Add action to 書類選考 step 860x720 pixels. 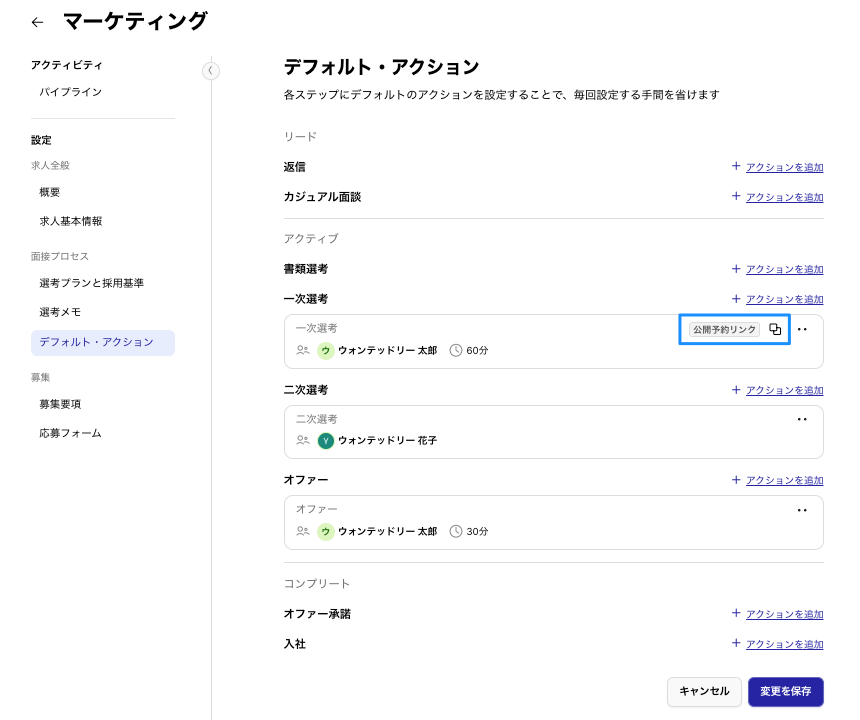click(777, 269)
